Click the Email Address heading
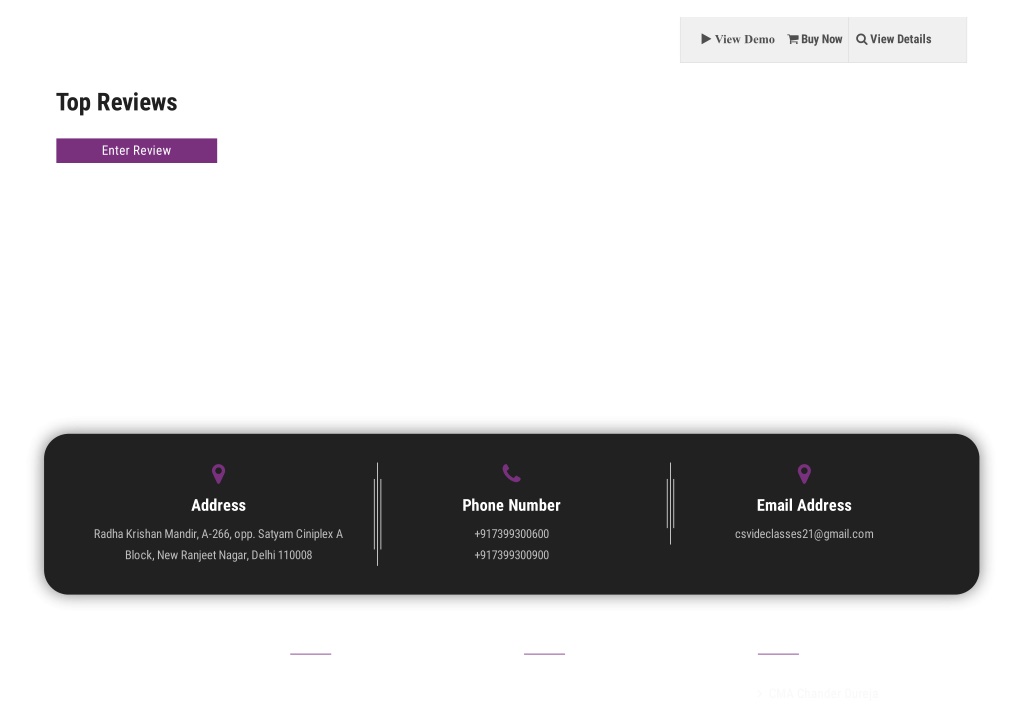This screenshot has width=1024, height=723. tap(804, 506)
